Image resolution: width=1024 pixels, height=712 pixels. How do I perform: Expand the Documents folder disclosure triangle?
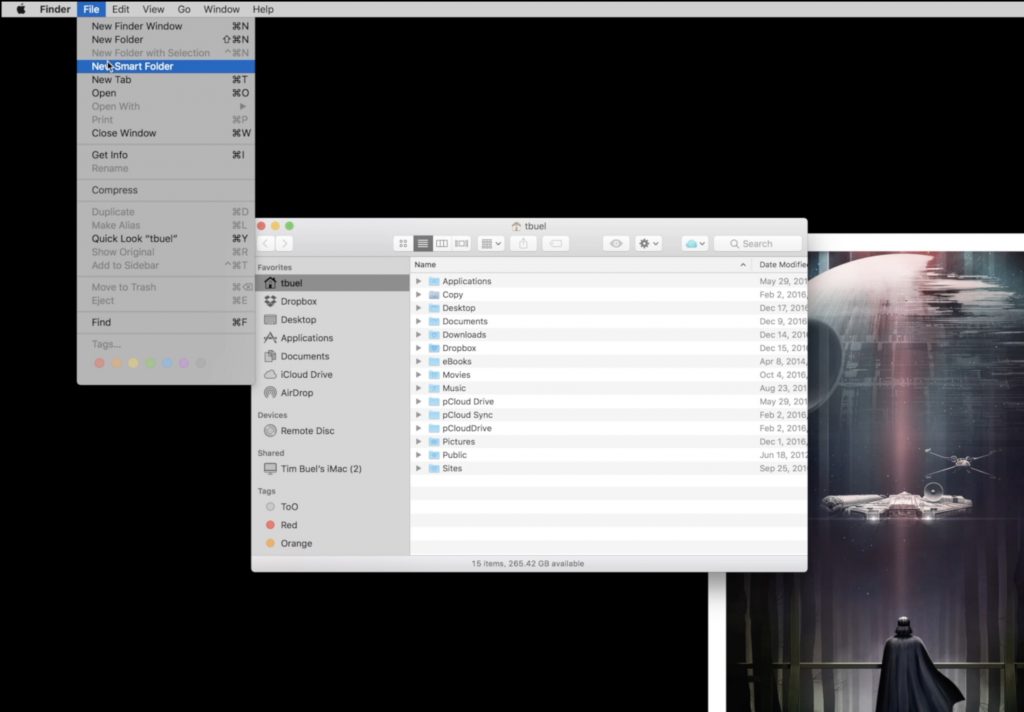click(x=419, y=321)
